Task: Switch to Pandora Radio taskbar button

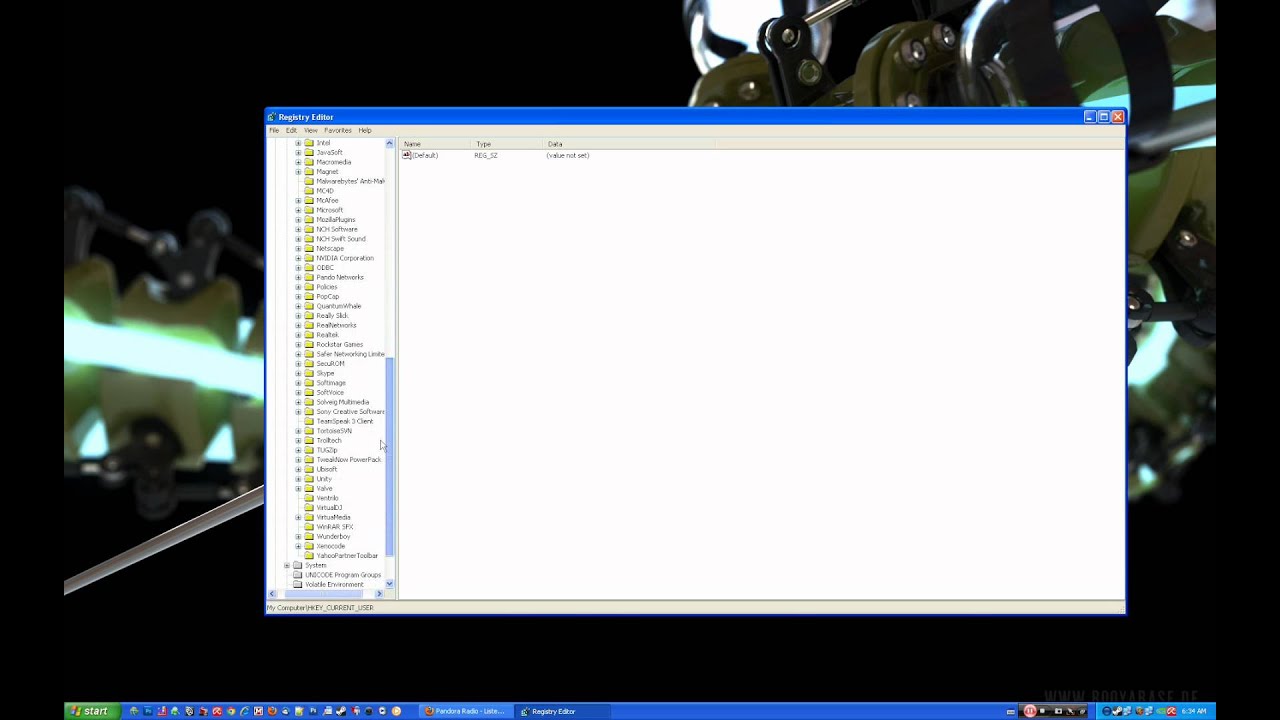Action: tap(466, 711)
